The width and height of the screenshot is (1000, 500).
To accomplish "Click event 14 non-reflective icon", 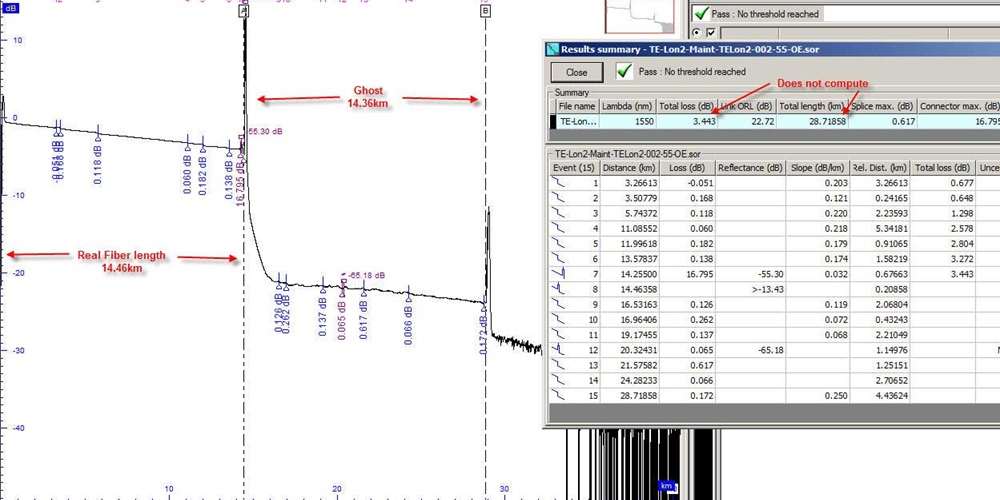I will [x=558, y=381].
